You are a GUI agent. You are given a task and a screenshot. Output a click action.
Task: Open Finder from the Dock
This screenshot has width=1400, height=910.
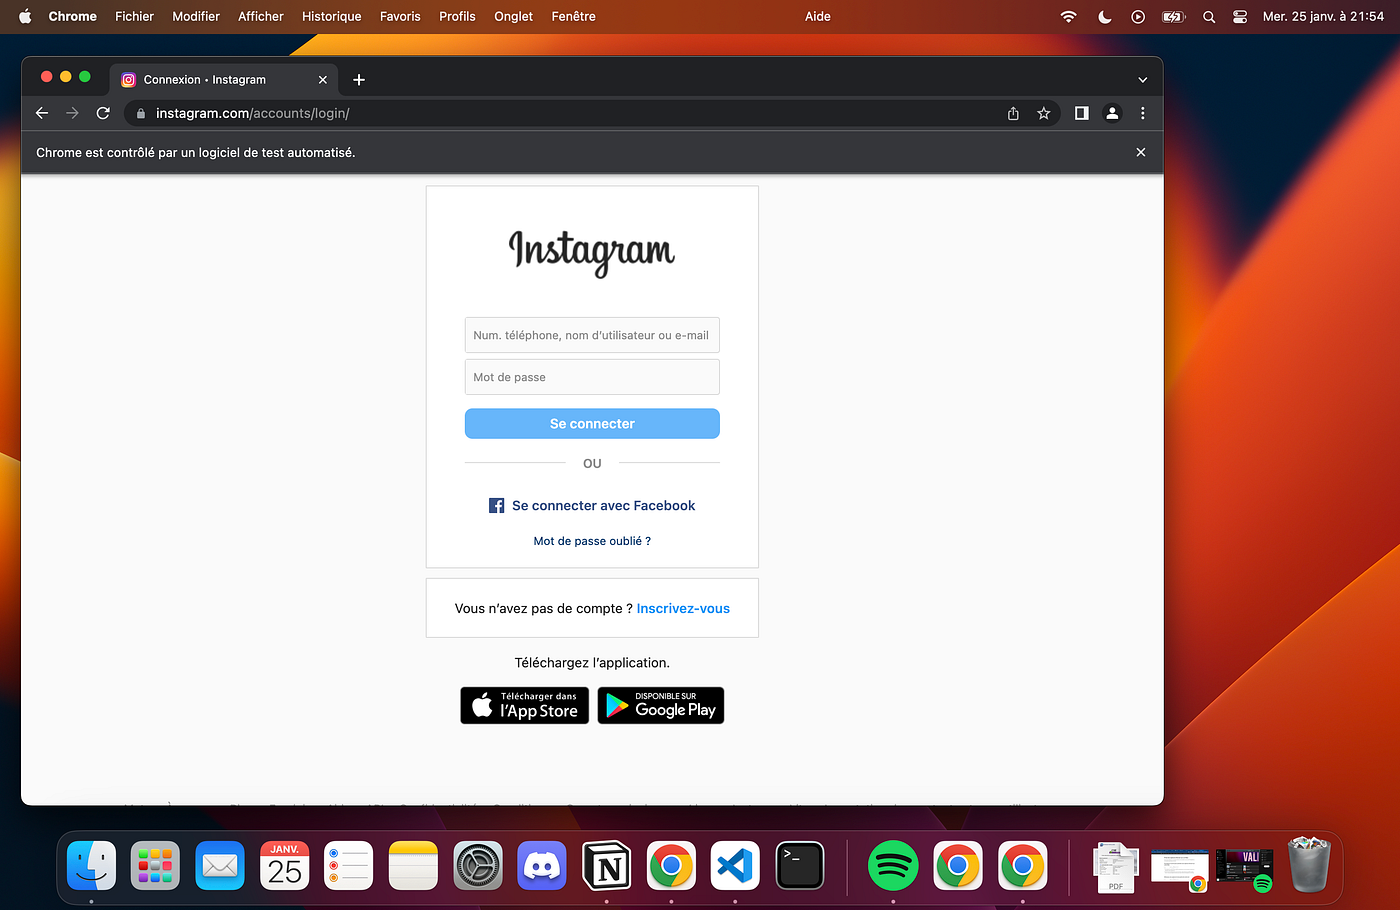[x=91, y=865]
